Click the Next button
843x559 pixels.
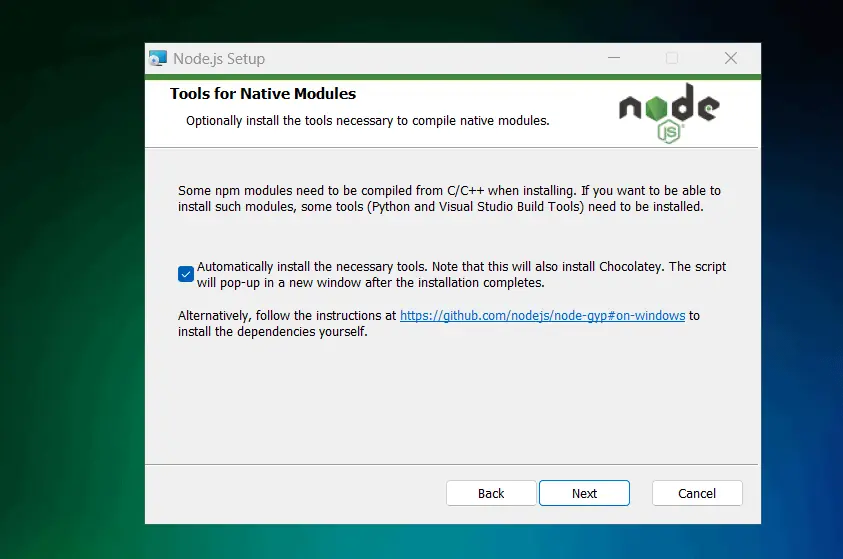click(584, 493)
